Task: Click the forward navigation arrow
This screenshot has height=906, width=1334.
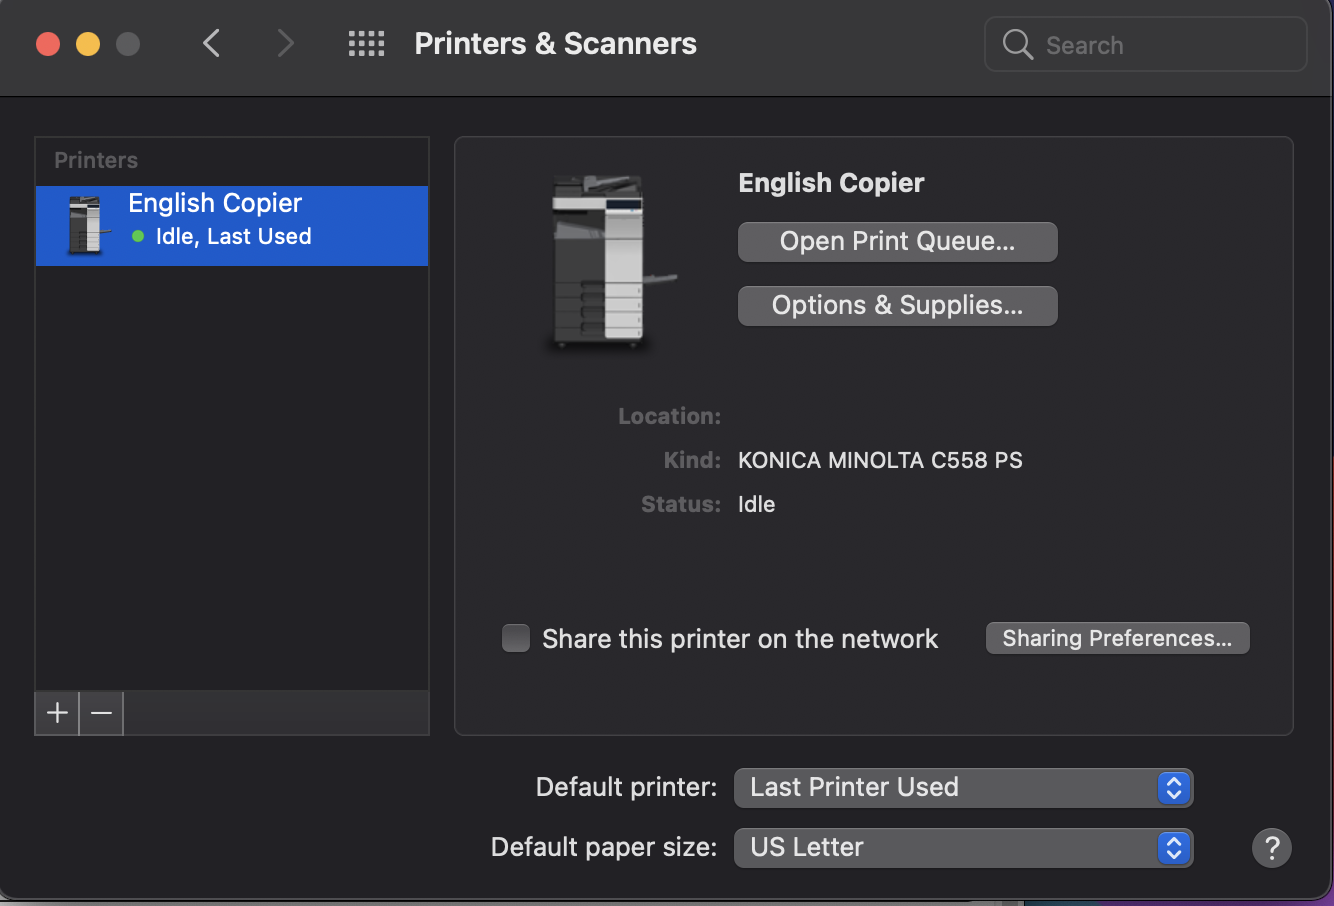Action: pyautogui.click(x=286, y=43)
